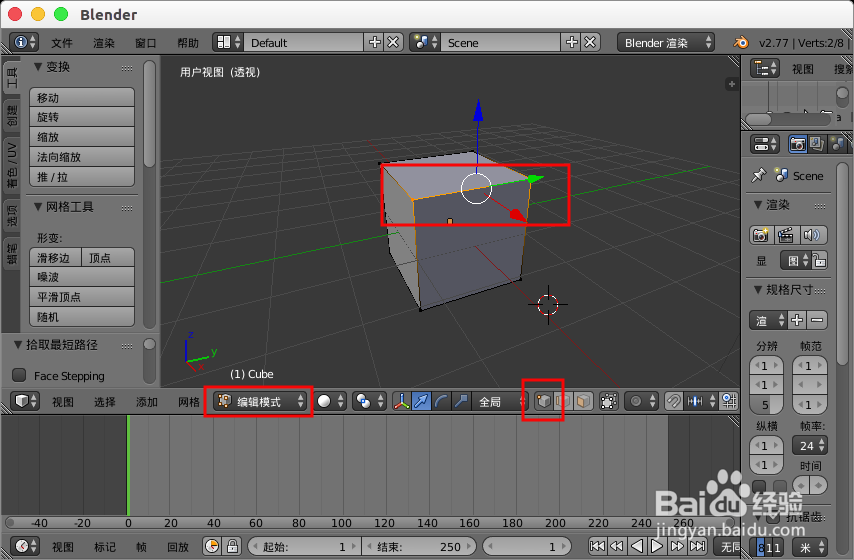The width and height of the screenshot is (854, 560).
Task: Toggle limit selection to visible icon
Action: pyautogui.click(x=608, y=401)
